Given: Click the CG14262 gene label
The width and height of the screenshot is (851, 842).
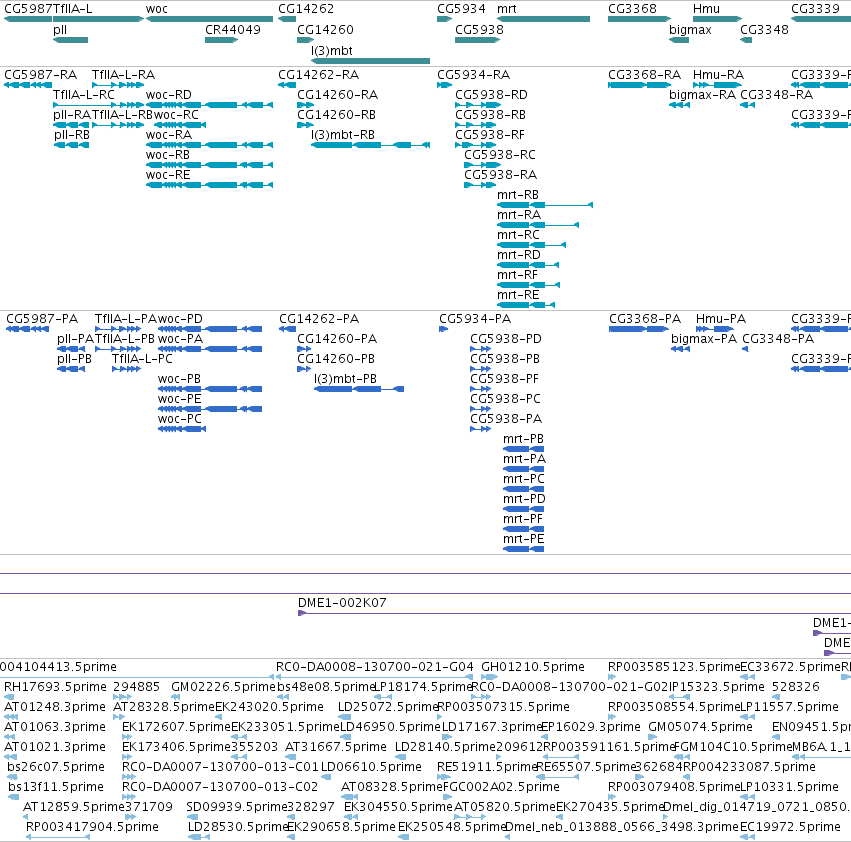Looking at the screenshot, I should point(306,9).
